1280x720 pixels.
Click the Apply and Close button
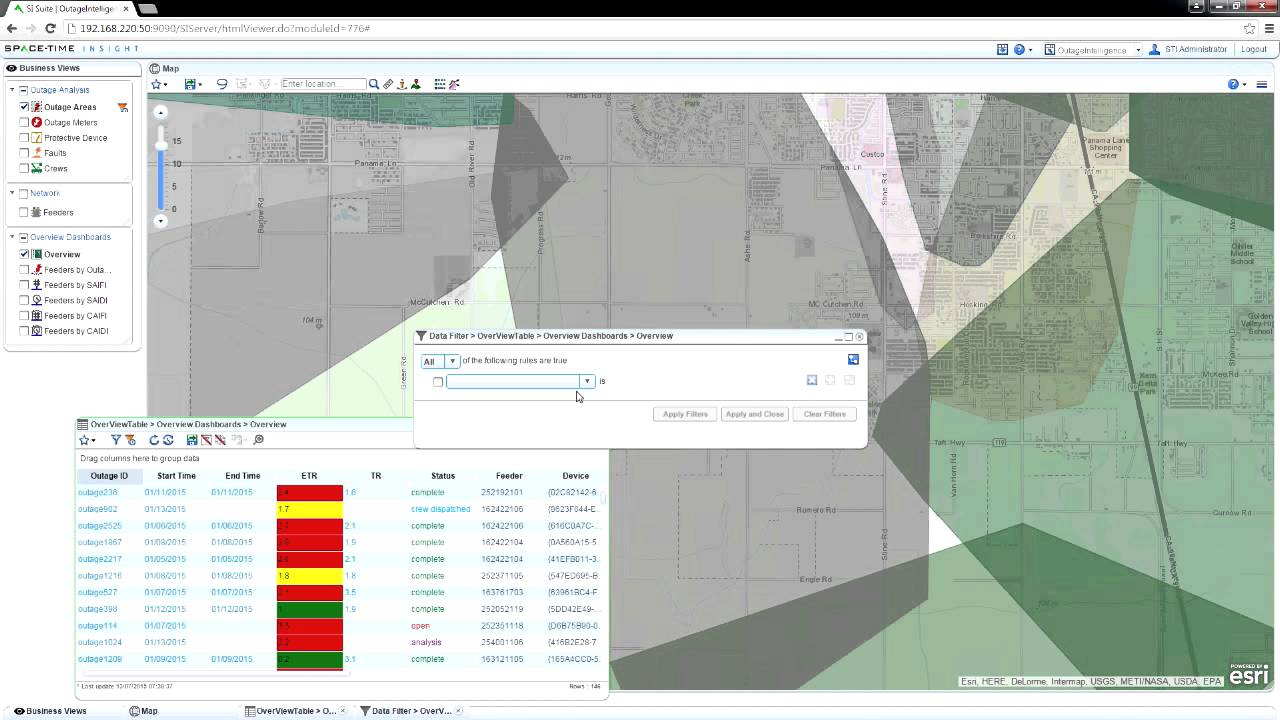point(754,414)
